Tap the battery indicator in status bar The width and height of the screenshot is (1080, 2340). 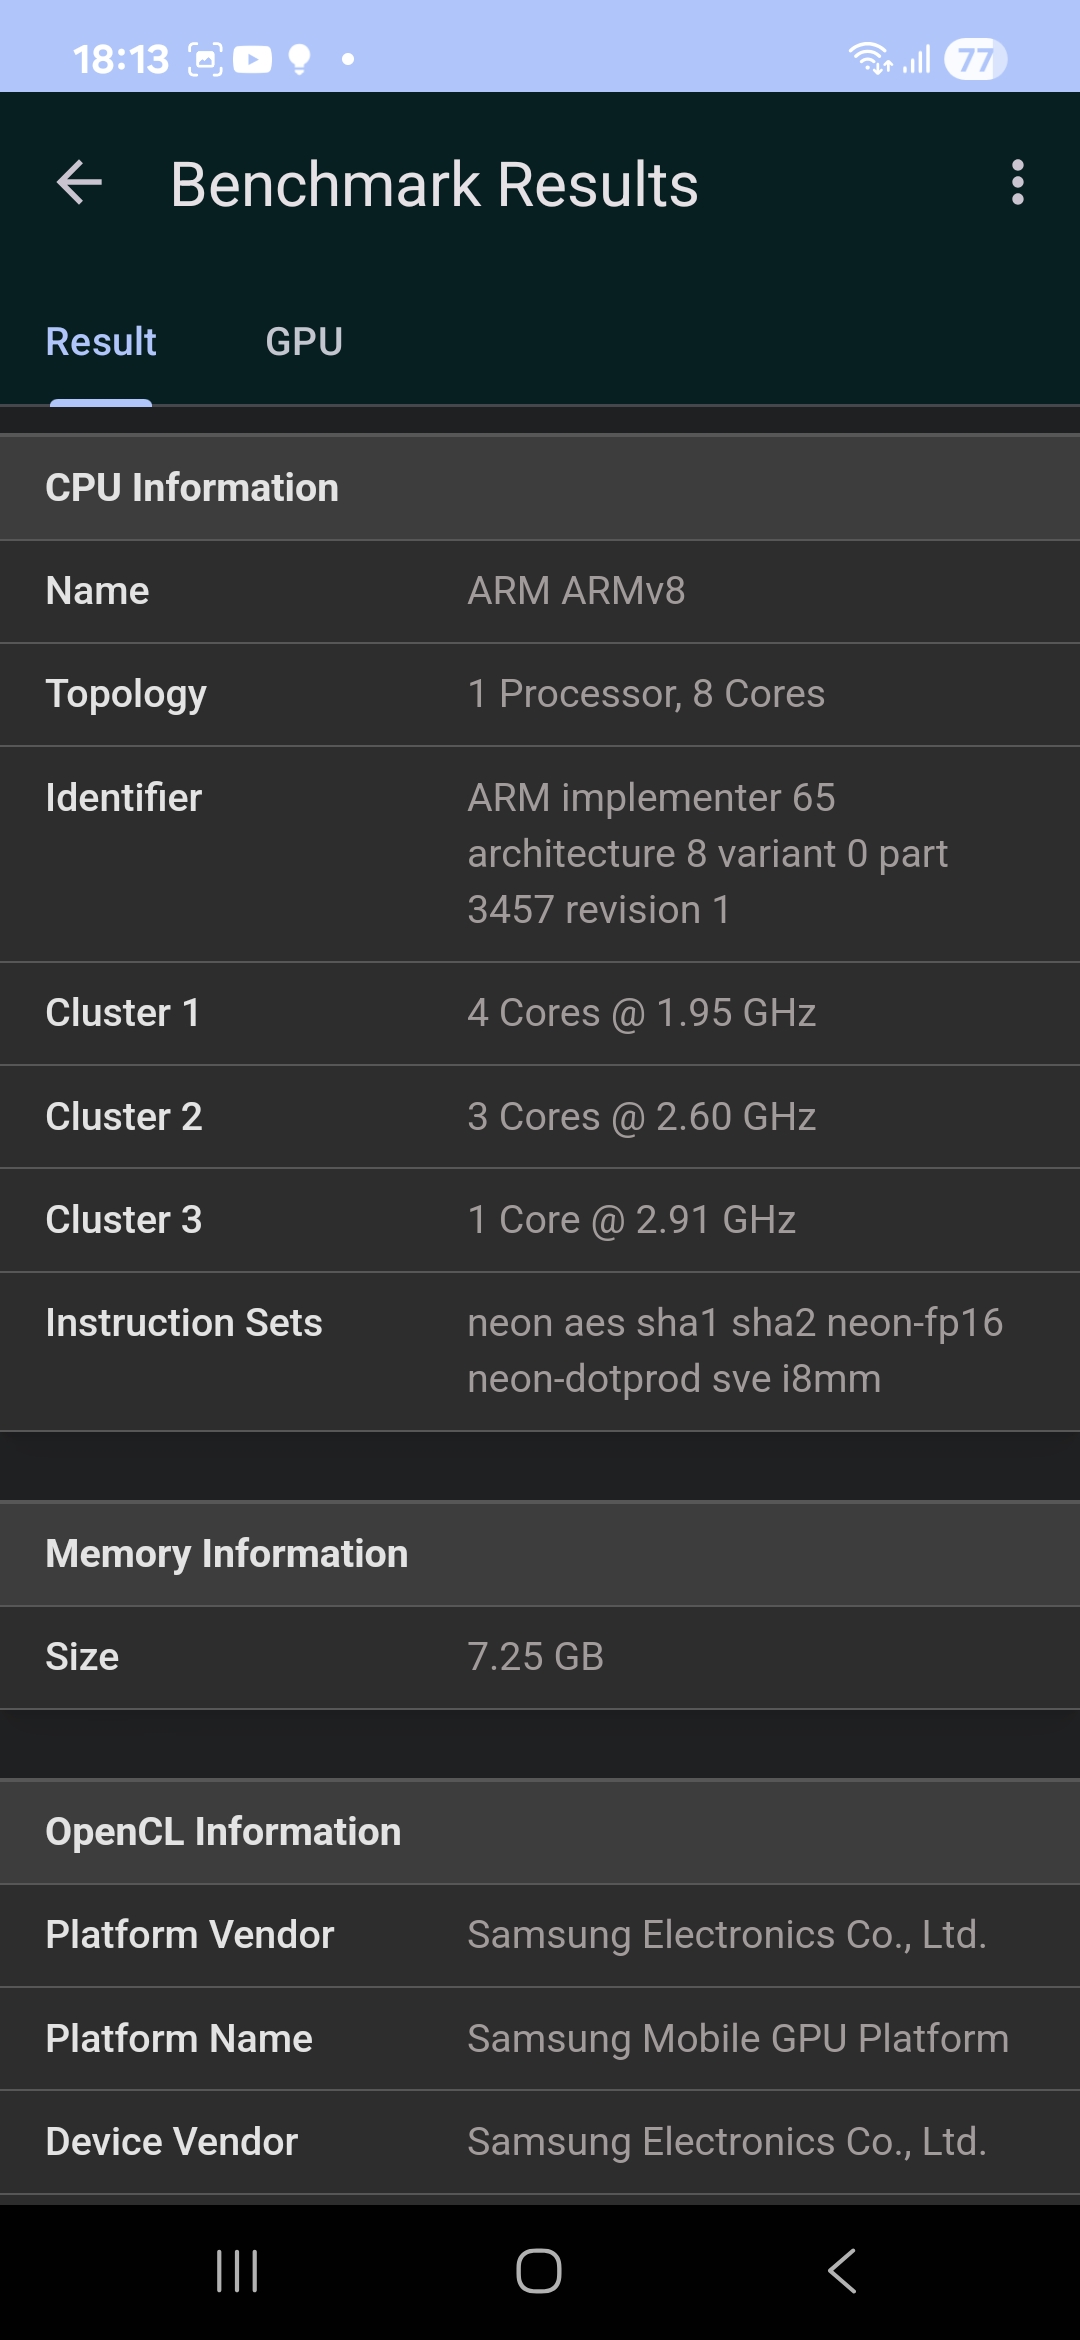pyautogui.click(x=975, y=60)
